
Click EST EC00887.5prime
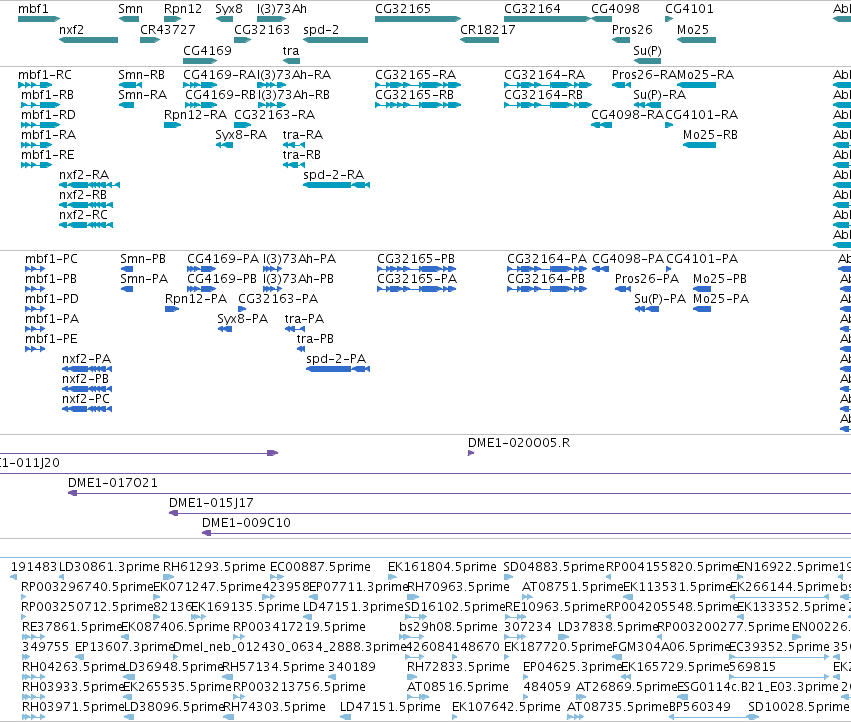[x=320, y=567]
